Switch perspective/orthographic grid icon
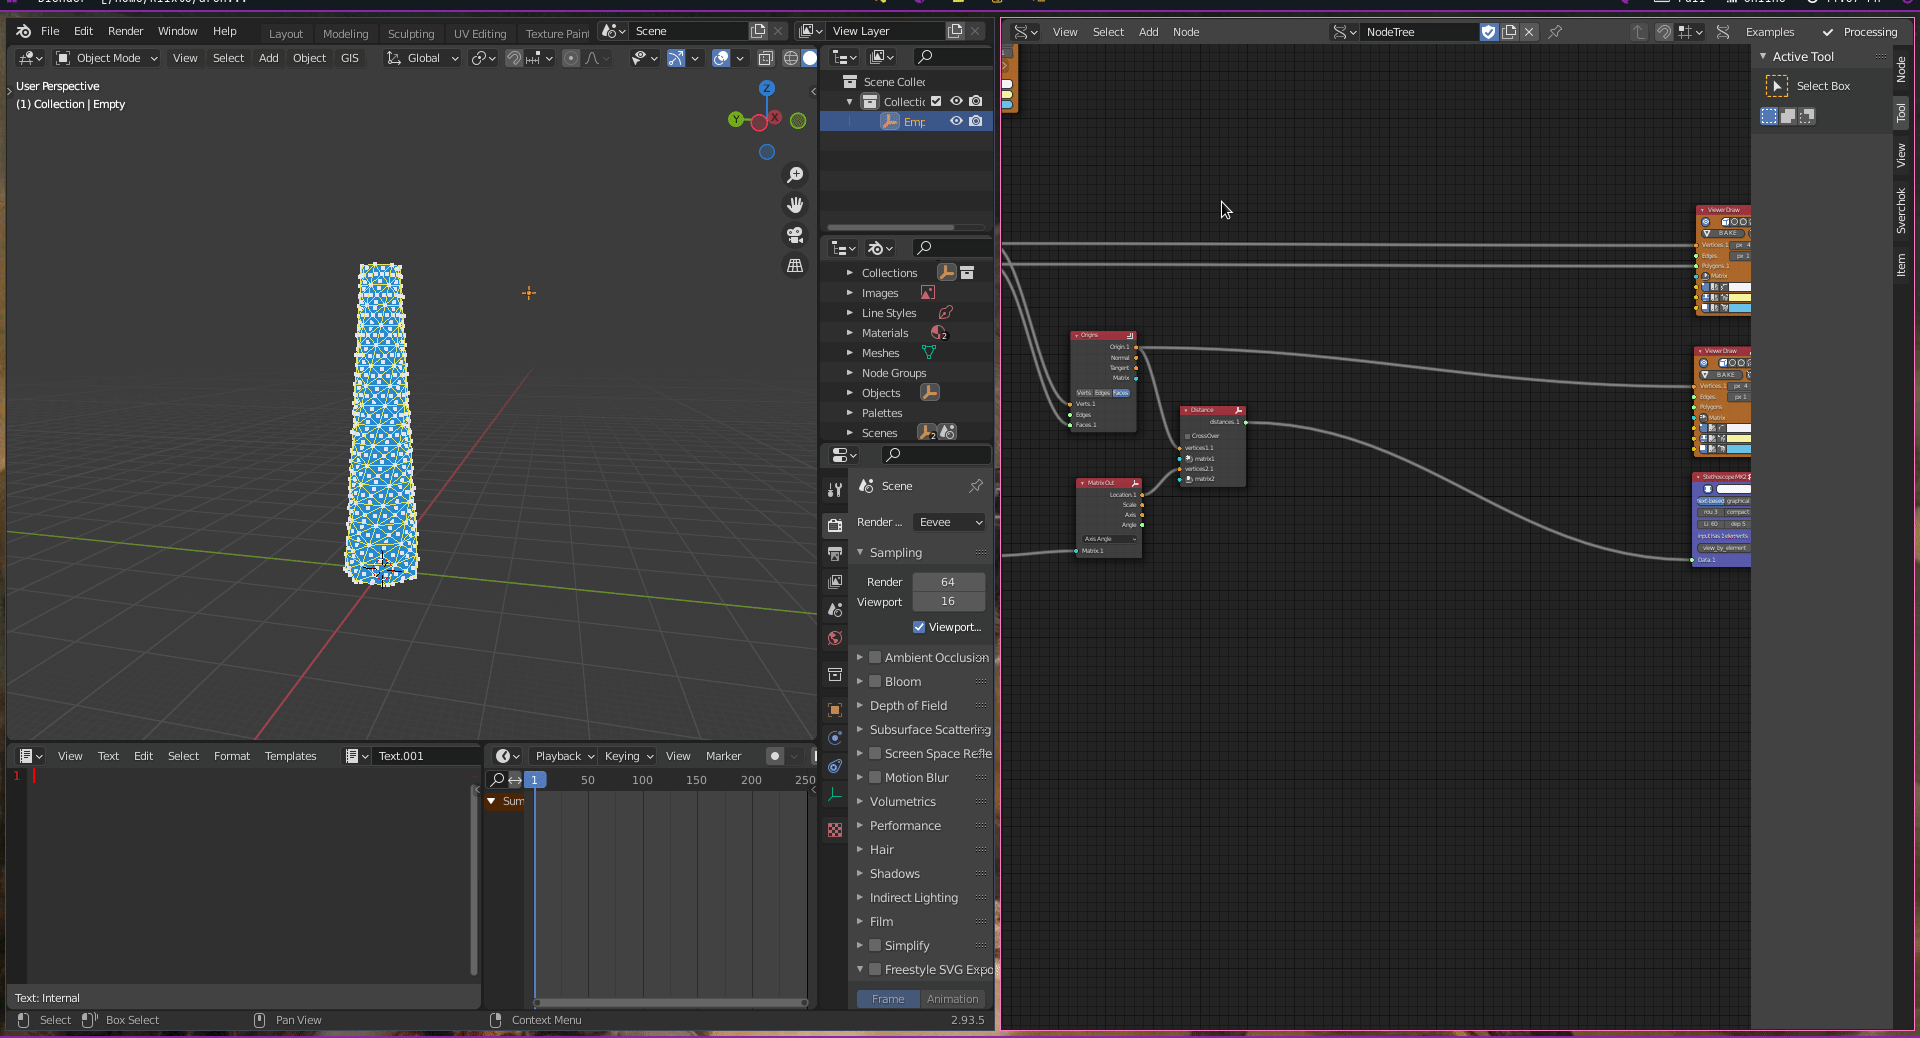 pyautogui.click(x=795, y=265)
